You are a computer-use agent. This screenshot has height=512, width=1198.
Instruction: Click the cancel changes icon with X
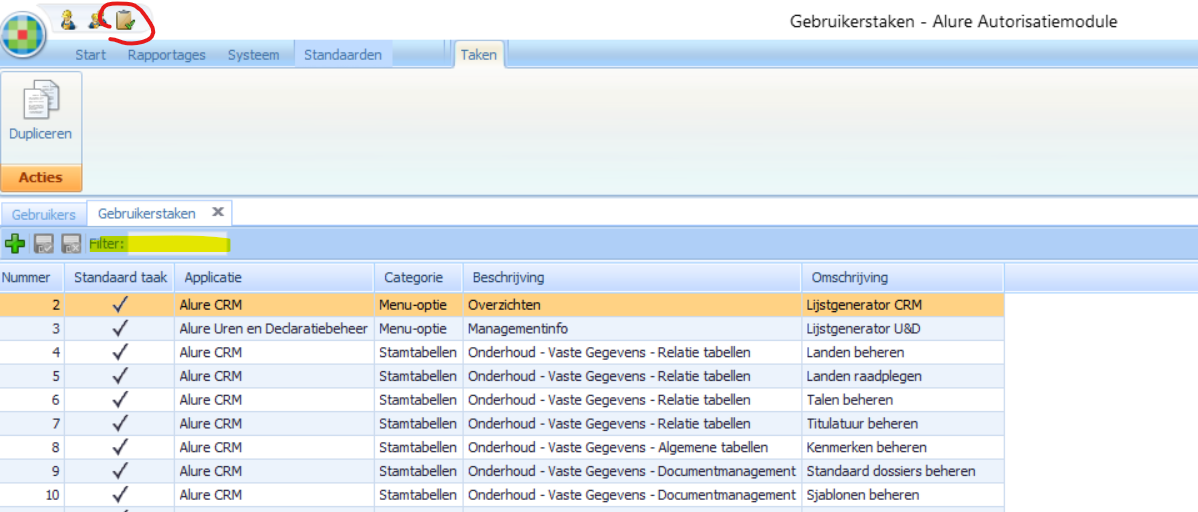[x=71, y=244]
